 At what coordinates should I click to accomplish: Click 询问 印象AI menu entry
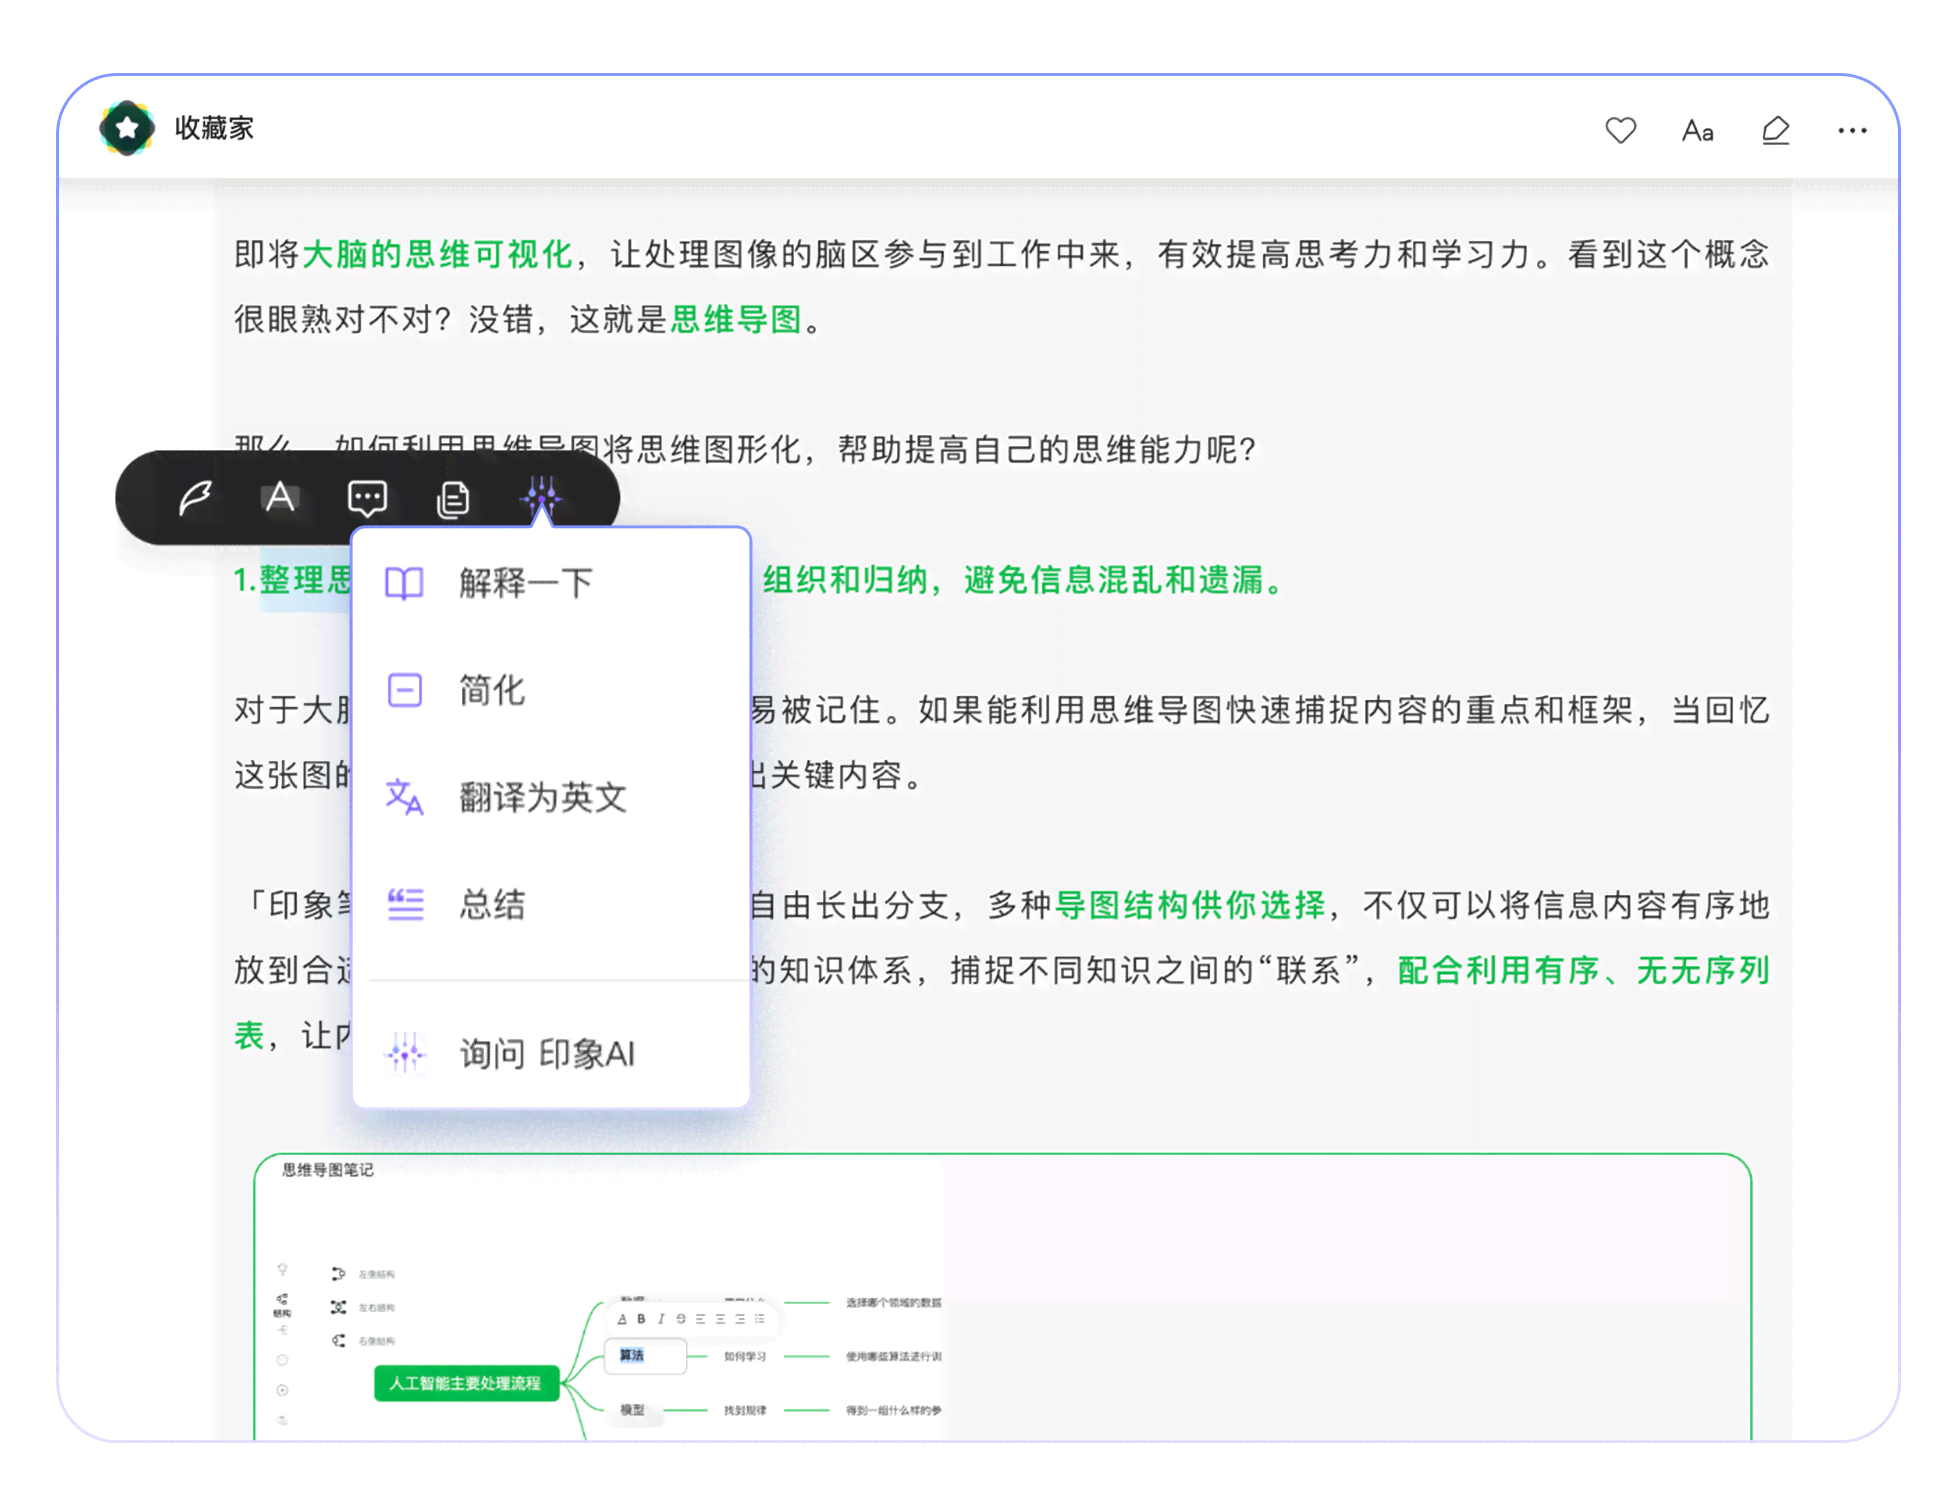click(550, 1053)
